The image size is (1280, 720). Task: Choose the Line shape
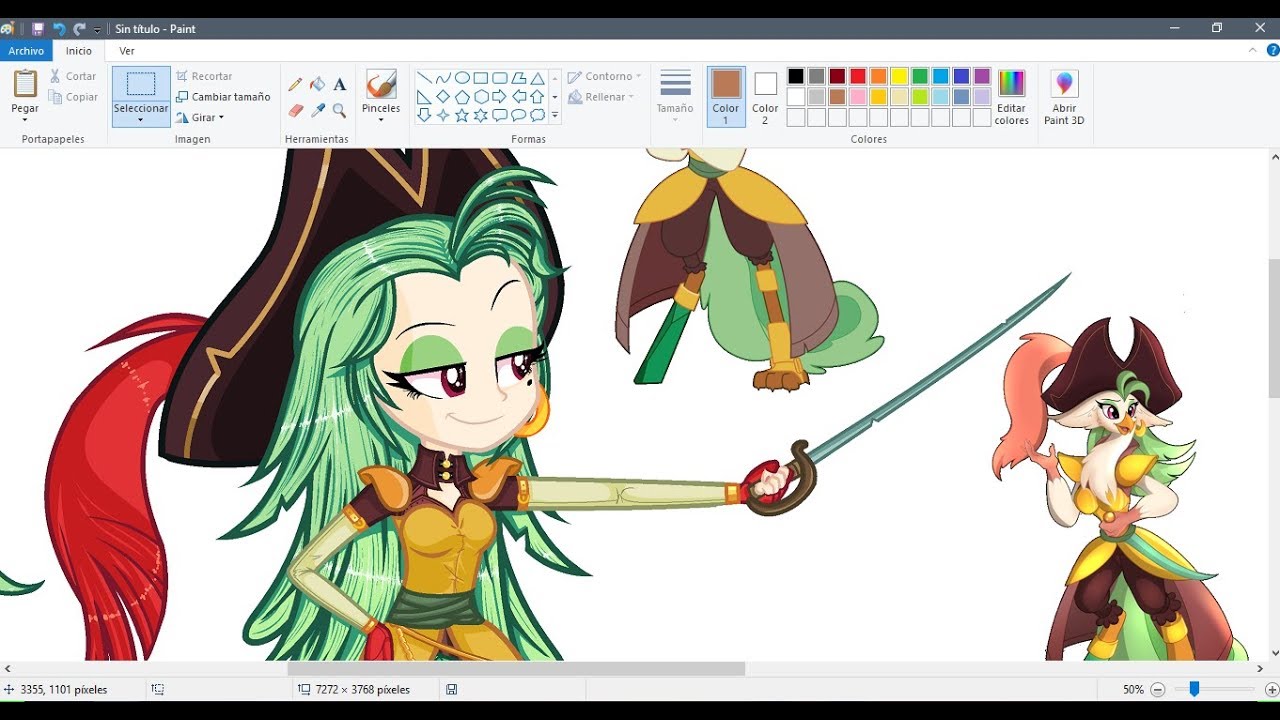point(424,78)
